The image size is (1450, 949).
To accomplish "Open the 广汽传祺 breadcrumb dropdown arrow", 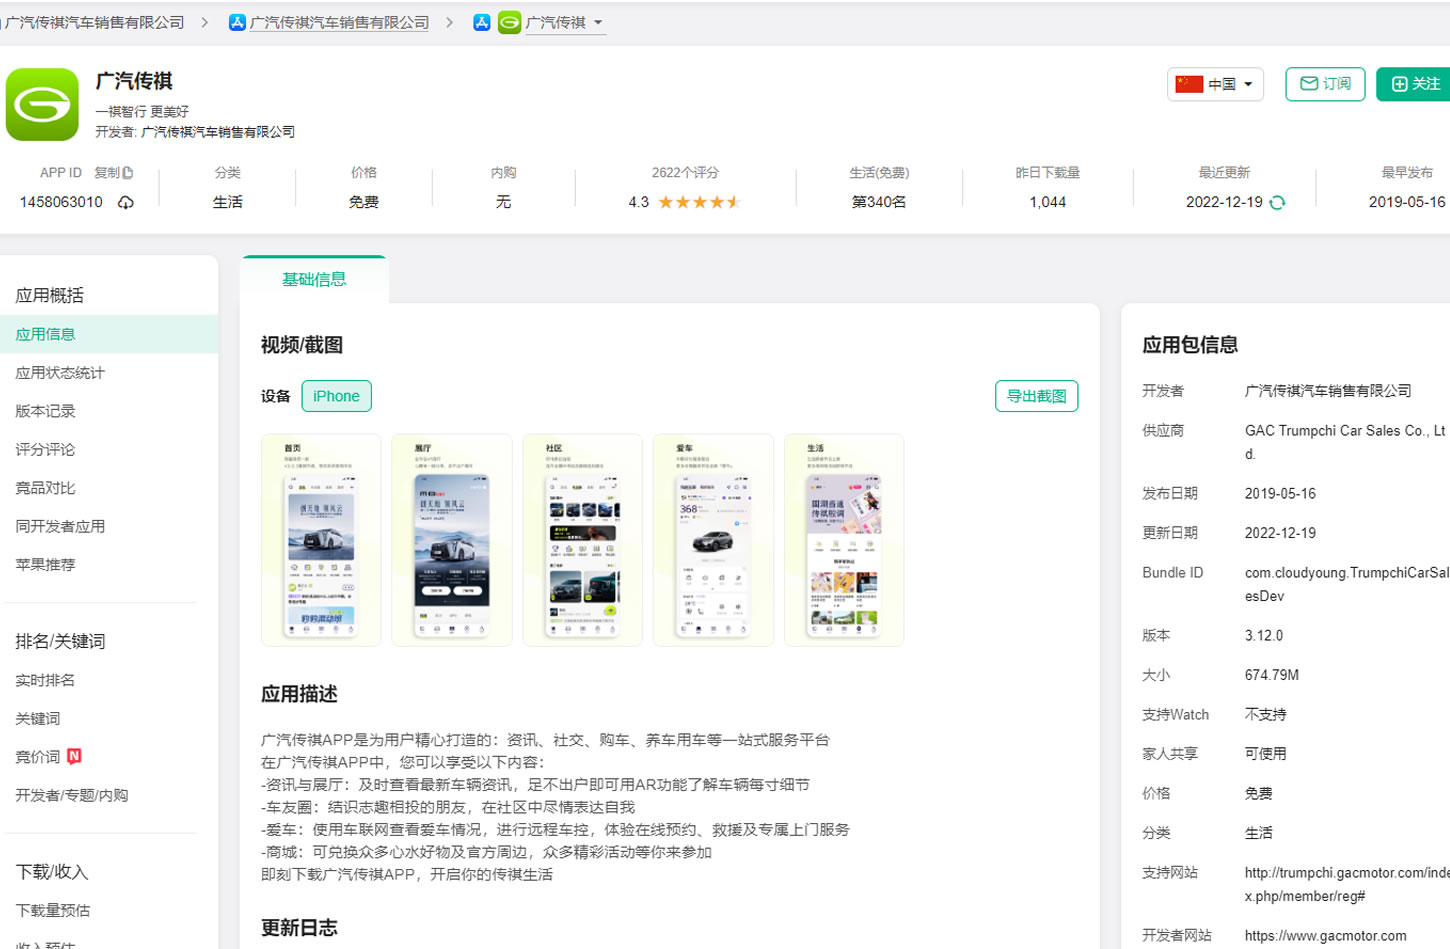I will (x=598, y=23).
